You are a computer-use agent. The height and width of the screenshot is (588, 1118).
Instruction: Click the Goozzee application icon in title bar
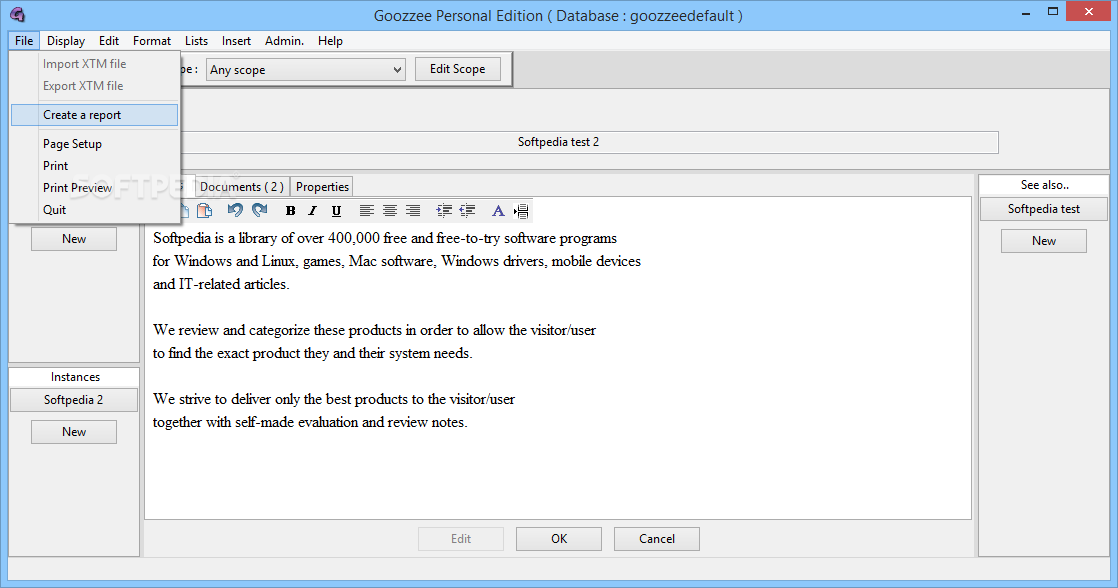tap(17, 14)
